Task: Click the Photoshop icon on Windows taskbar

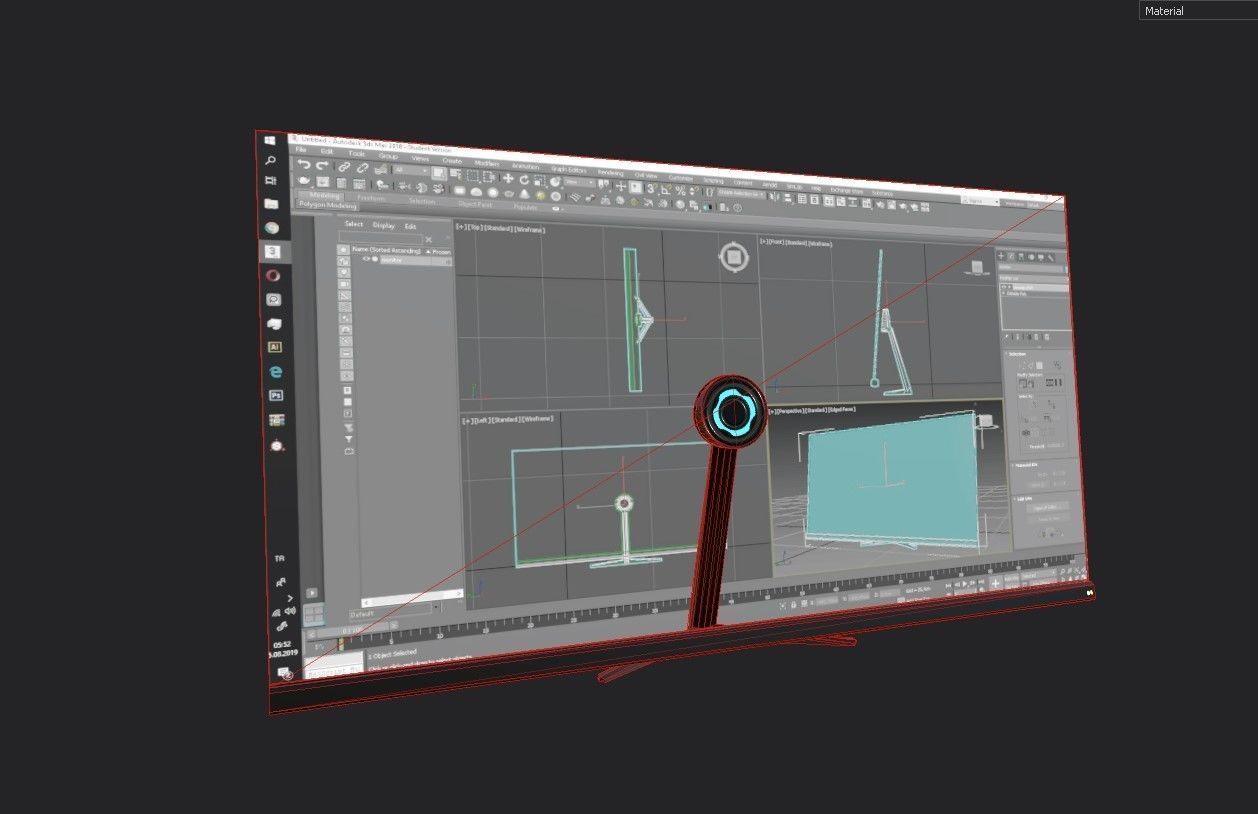Action: (x=277, y=395)
